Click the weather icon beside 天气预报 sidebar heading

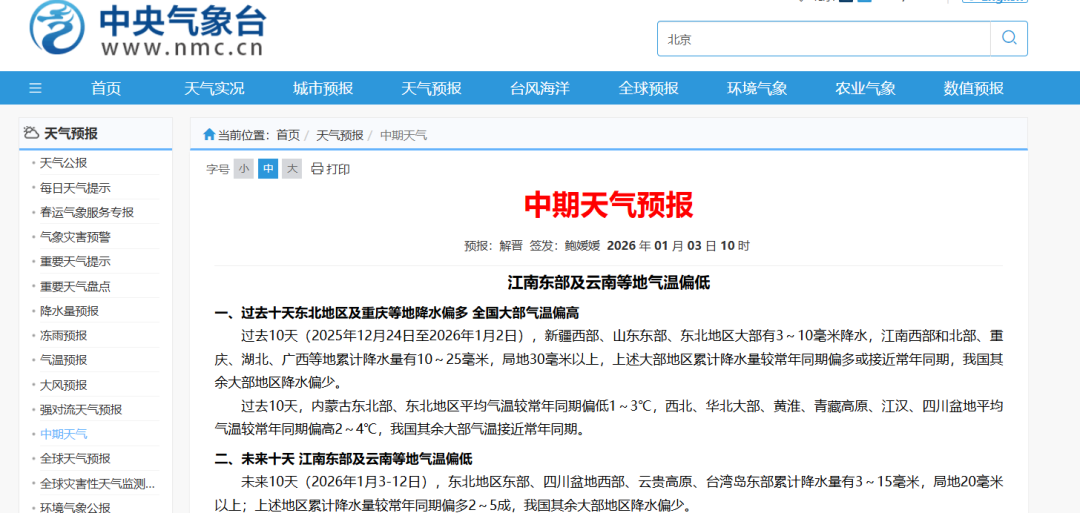pyautogui.click(x=31, y=133)
